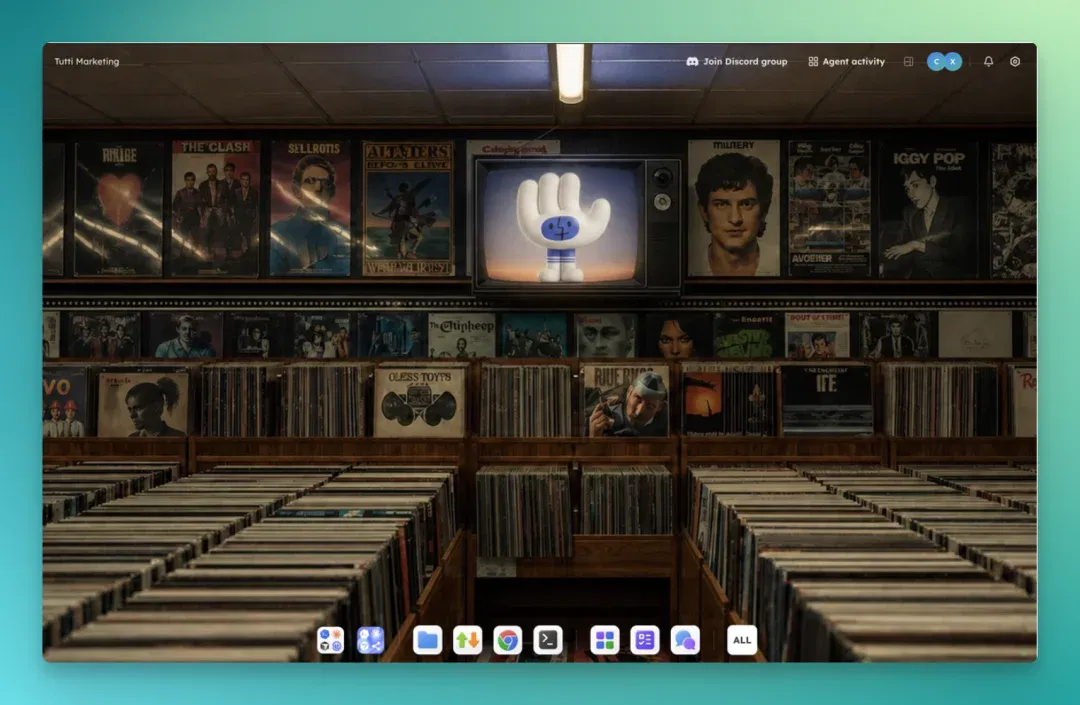
Task: Toggle the layout panel icon in top bar
Action: tap(908, 61)
